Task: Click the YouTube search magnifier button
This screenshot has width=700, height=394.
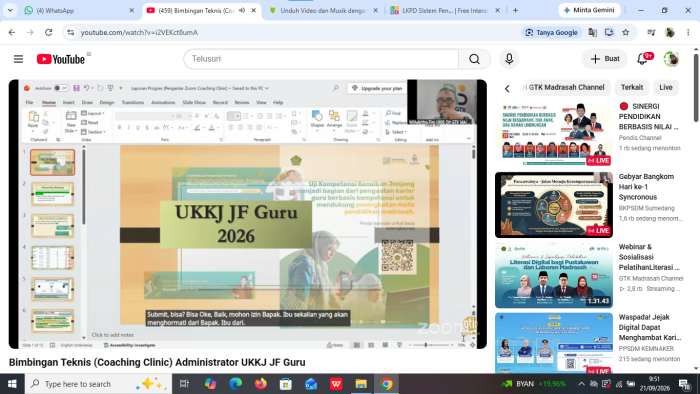Action: coord(474,59)
